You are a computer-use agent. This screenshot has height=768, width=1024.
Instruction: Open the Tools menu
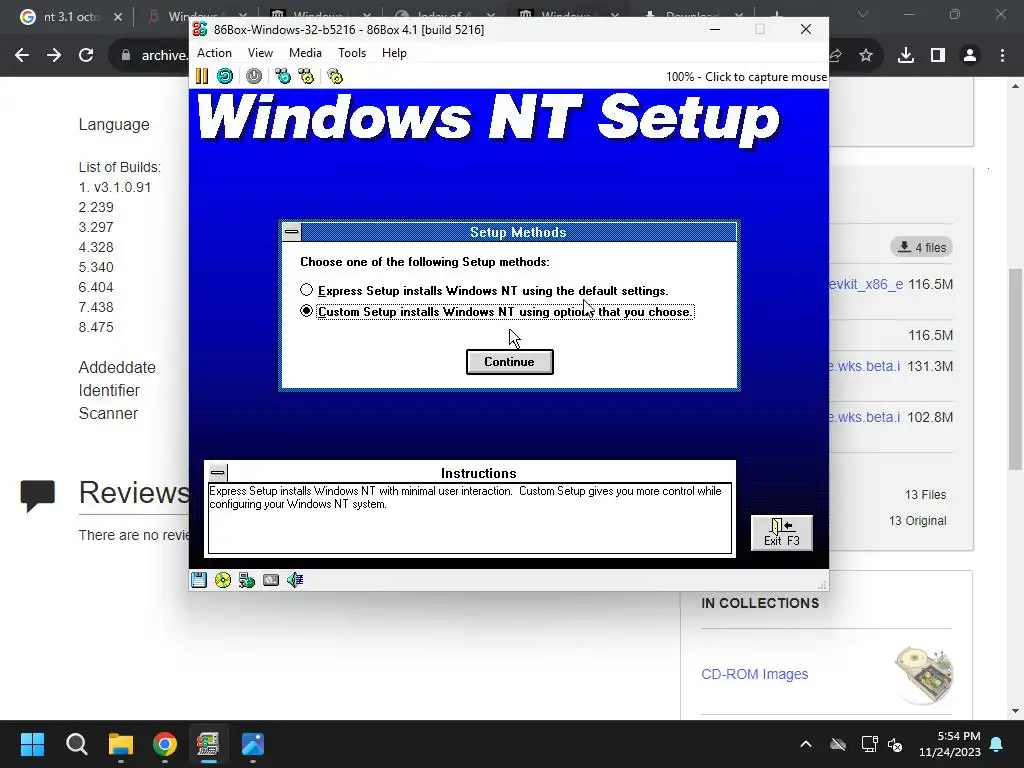click(x=351, y=53)
